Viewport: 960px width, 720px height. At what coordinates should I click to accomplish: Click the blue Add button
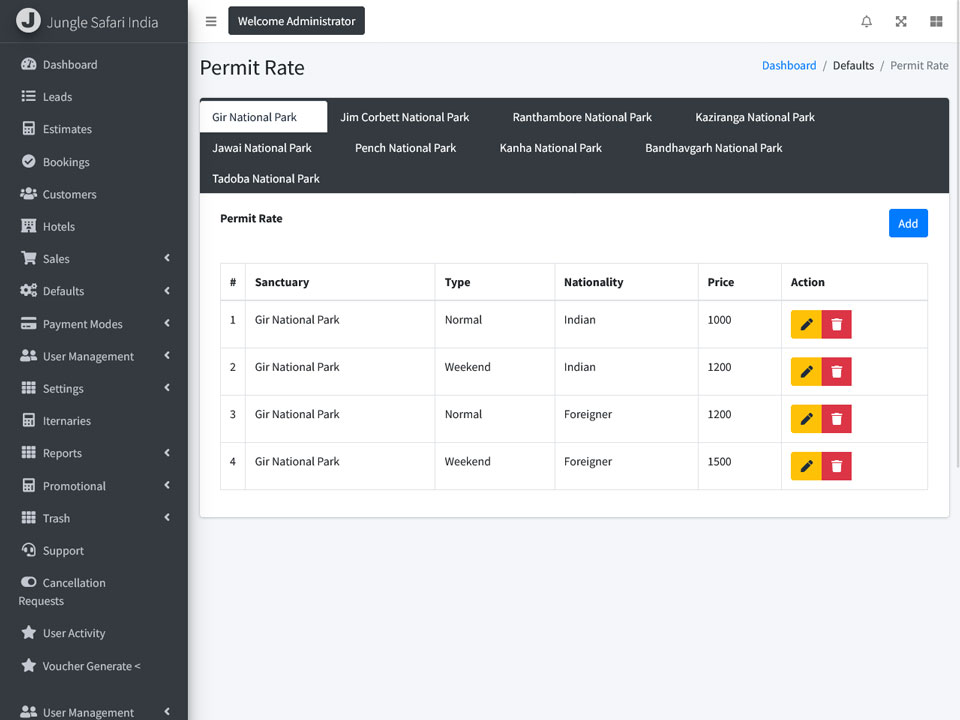(x=908, y=223)
